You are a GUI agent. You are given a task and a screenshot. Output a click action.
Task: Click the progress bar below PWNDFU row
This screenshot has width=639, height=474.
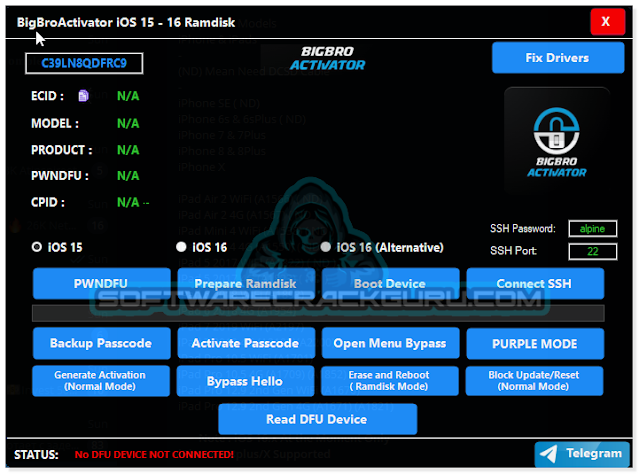point(318,313)
